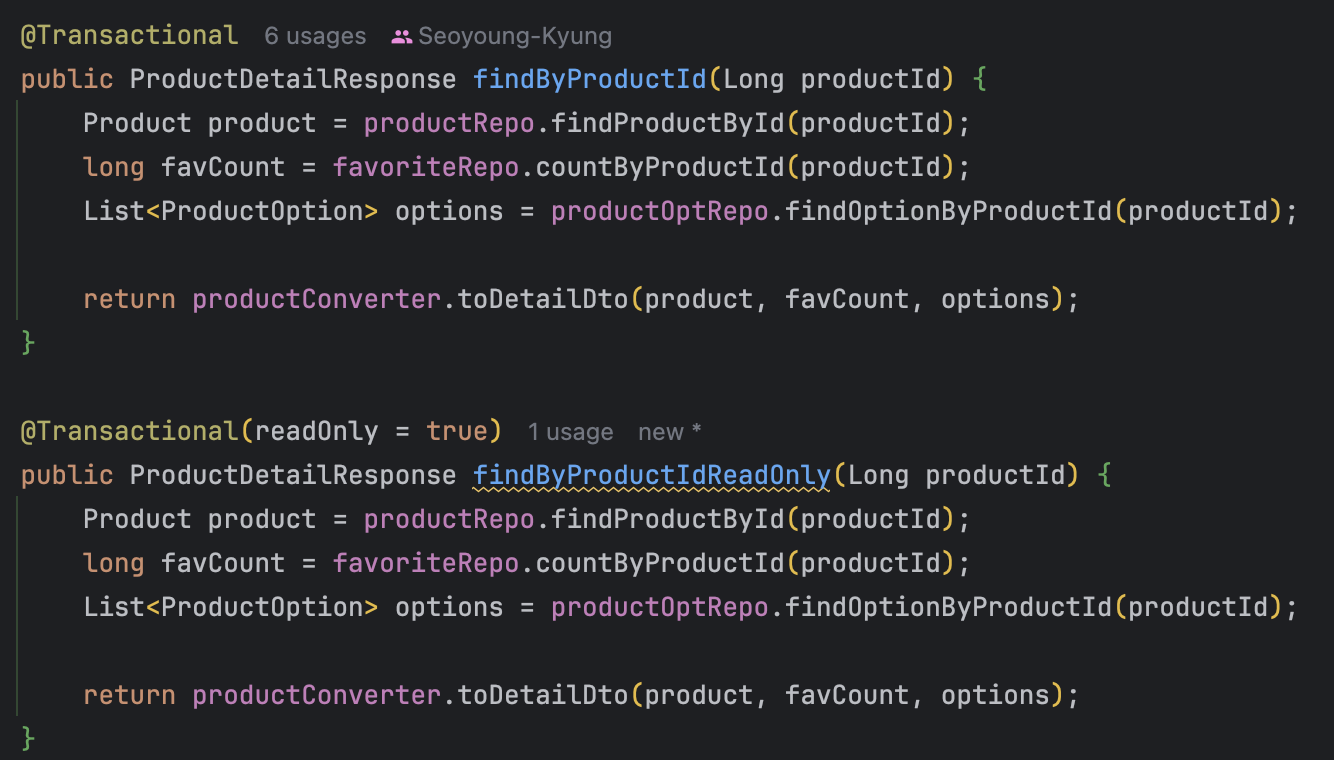Open the 6 usages inlay hint
The image size is (1334, 760).
315,37
